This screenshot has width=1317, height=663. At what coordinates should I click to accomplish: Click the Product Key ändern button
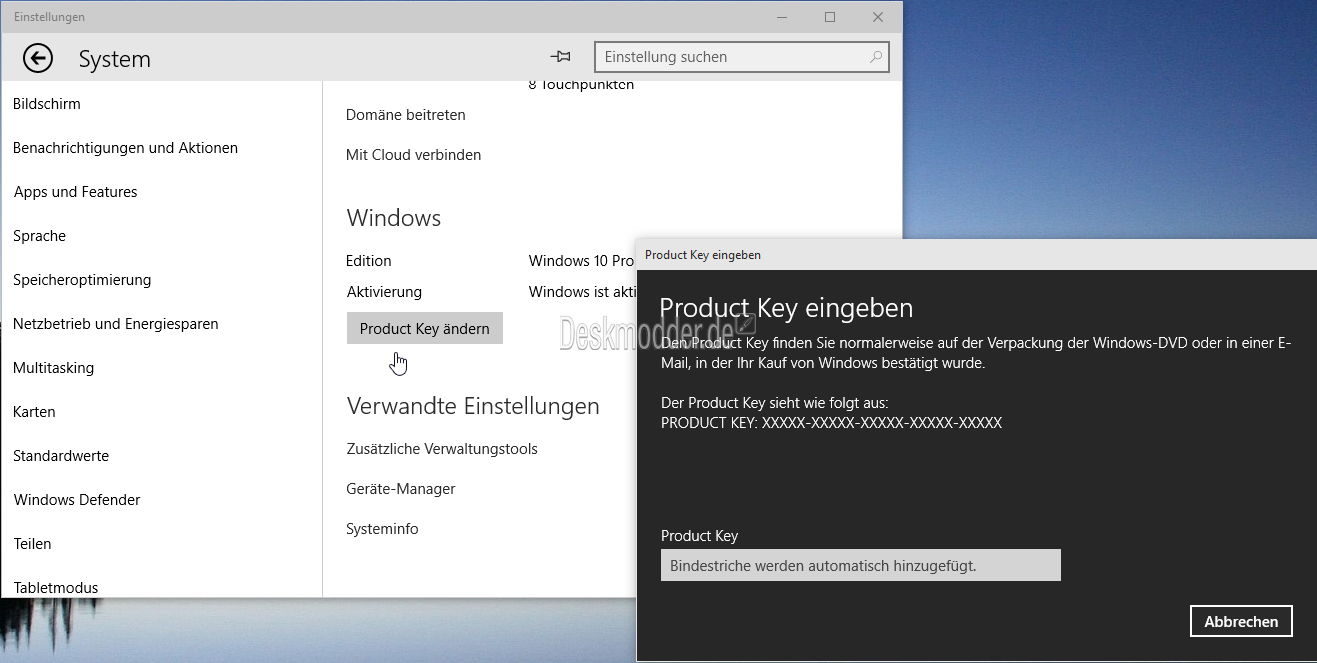point(425,328)
